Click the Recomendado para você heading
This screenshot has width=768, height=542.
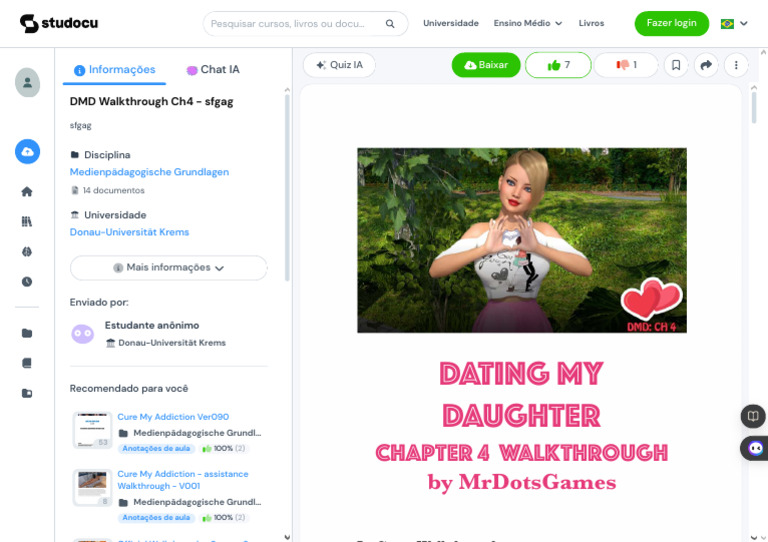coord(129,389)
